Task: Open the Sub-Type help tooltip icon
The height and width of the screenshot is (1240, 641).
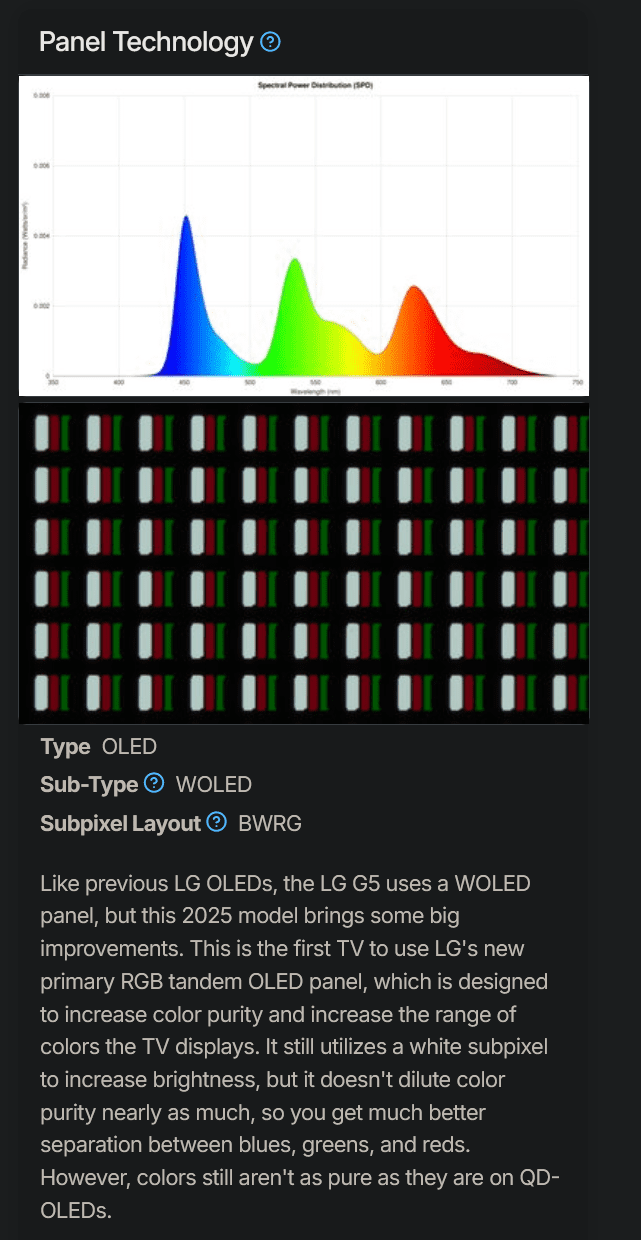Action: point(154,783)
